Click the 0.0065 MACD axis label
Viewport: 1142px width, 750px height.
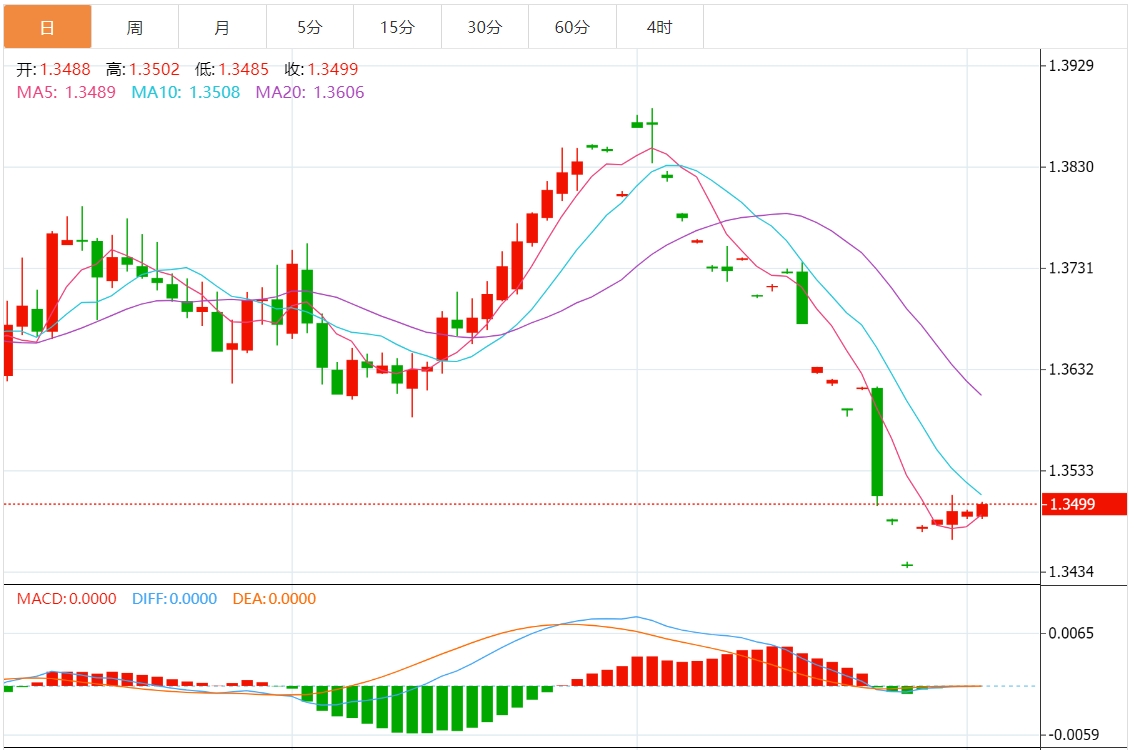point(1071,633)
